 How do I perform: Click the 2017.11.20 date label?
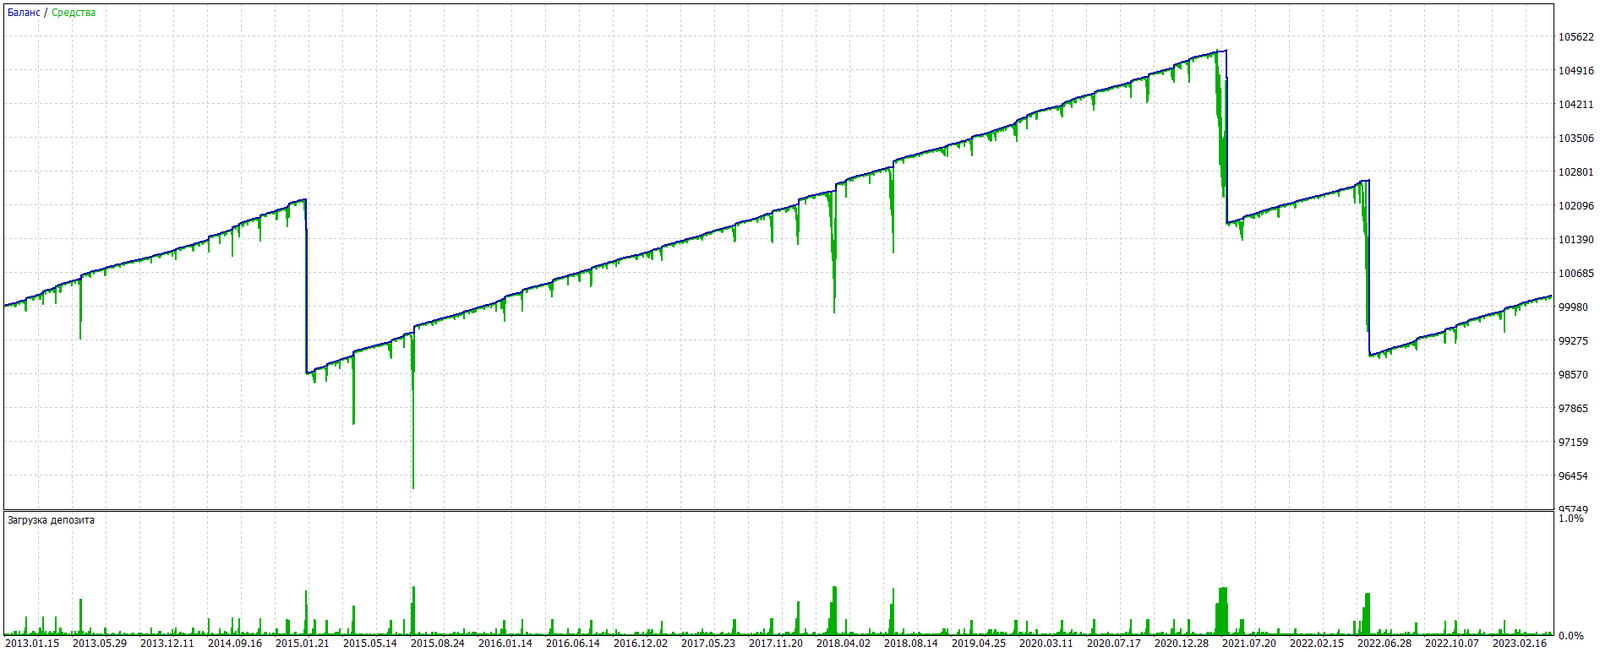coord(776,643)
